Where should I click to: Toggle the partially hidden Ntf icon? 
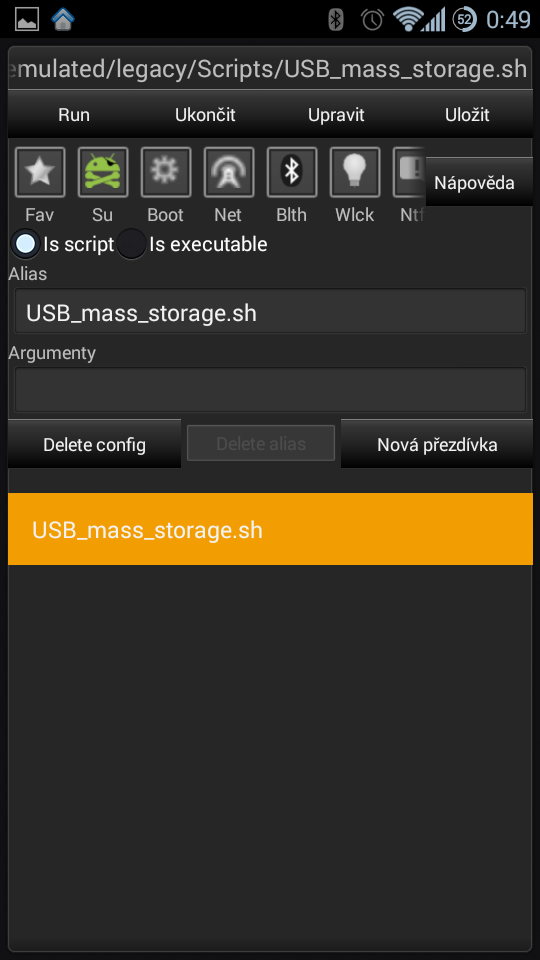coord(409,172)
